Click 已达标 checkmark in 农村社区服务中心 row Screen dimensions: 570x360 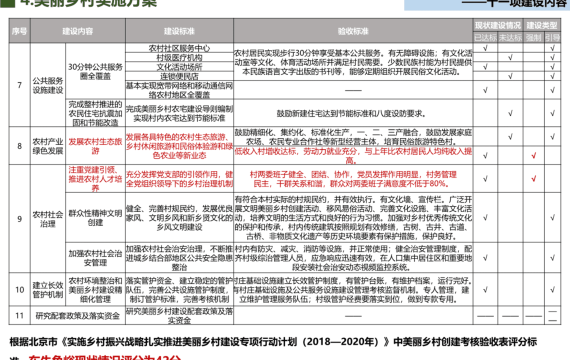485,48
